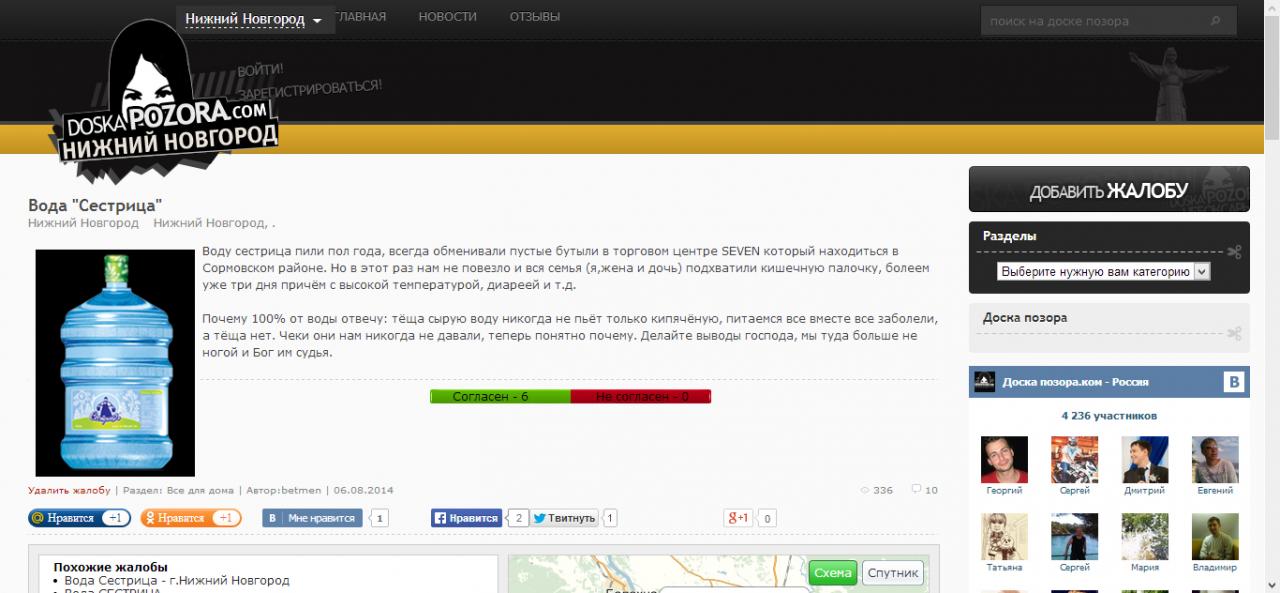1280x593 pixels.
Task: Click the scissors icon in Разделы panel
Action: (1234, 251)
